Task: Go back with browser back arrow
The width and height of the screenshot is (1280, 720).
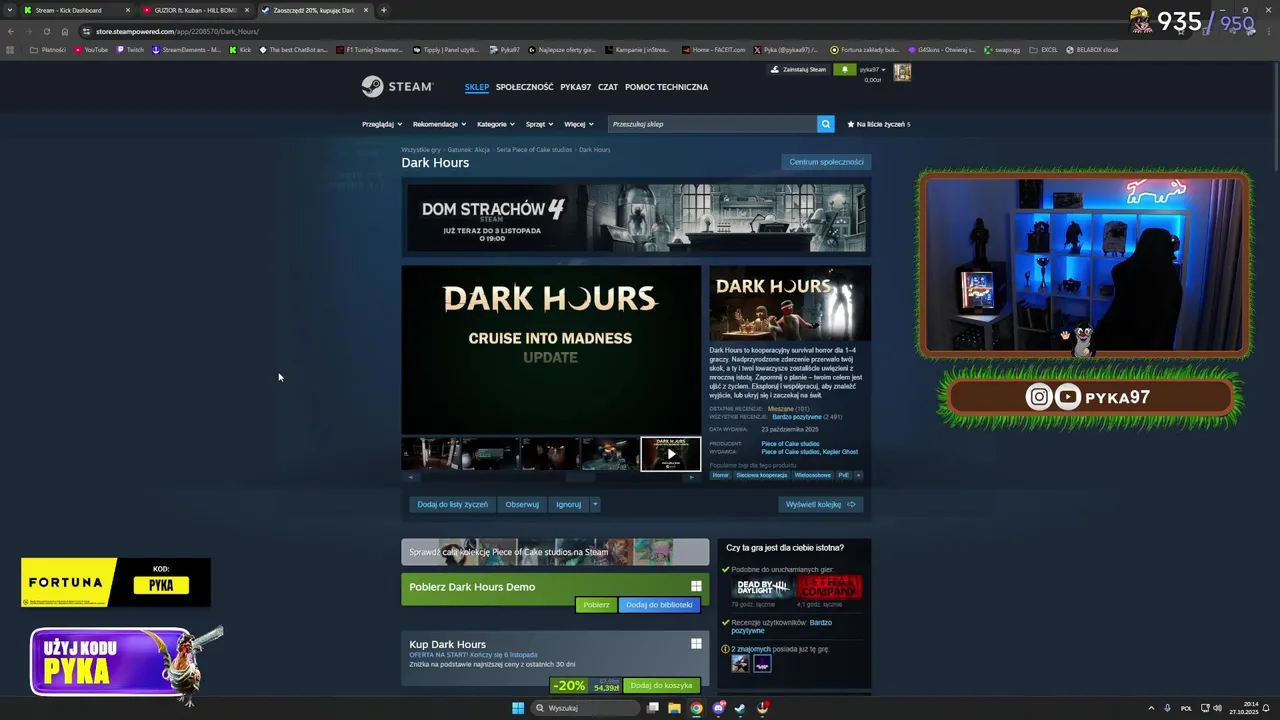Action: pyautogui.click(x=10, y=31)
